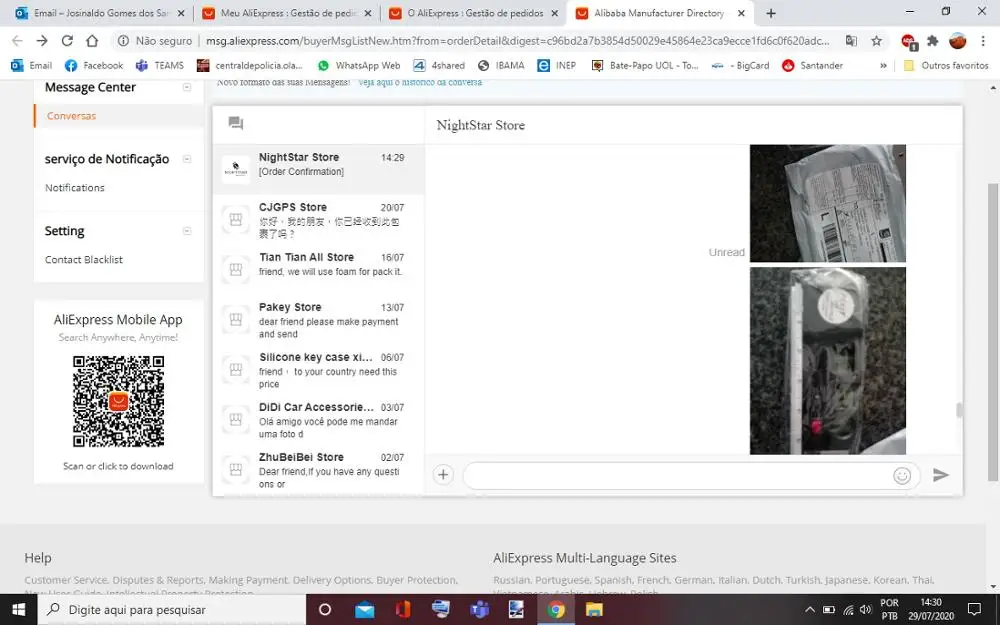This screenshot has width=1000, height=625.
Task: Open Chrome extensions puzzle icon
Action: [x=932, y=41]
